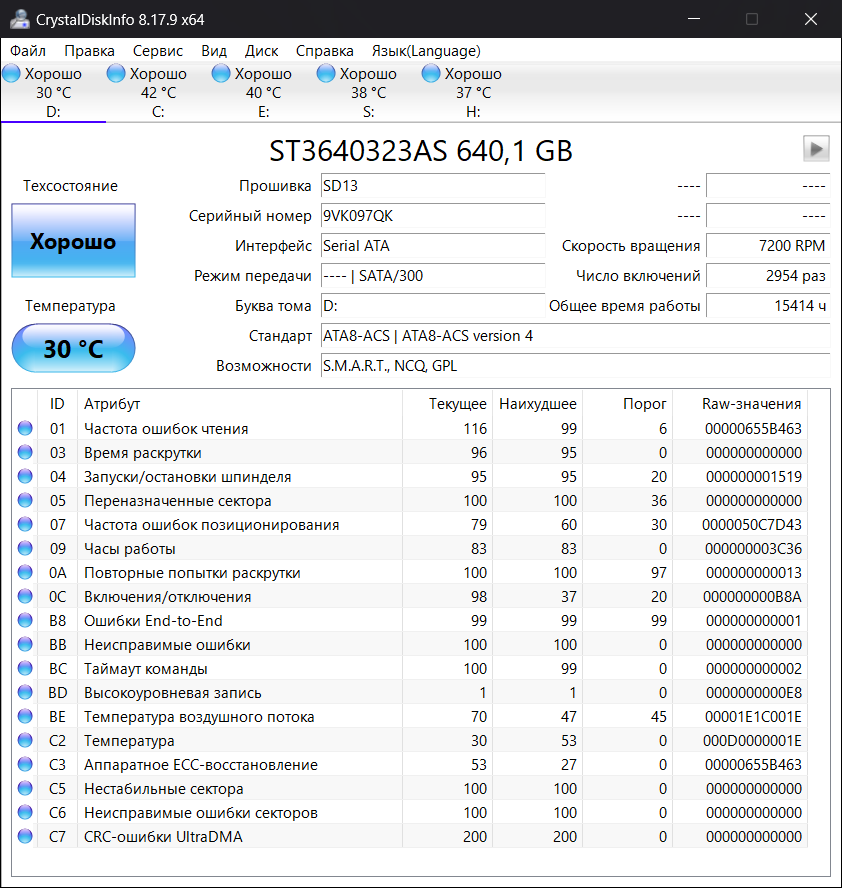Click status icon for attribute C2
Screen dimensions: 842x888
pos(25,740)
